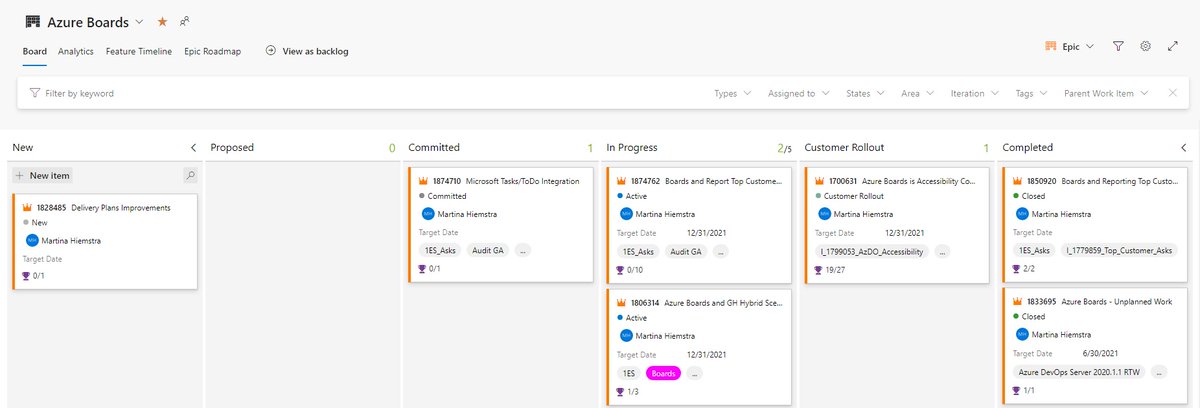Click the Audit GA tag on card 1874710

point(488,252)
